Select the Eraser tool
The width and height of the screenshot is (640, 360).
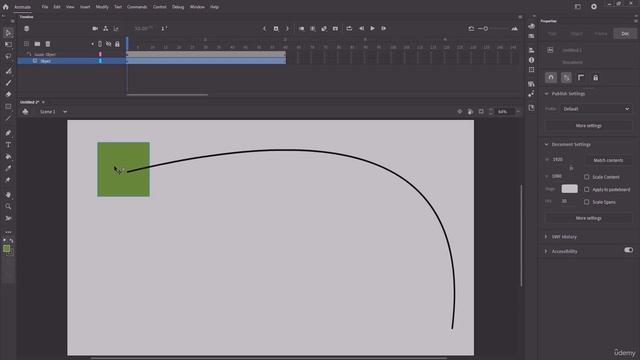click(x=8, y=94)
